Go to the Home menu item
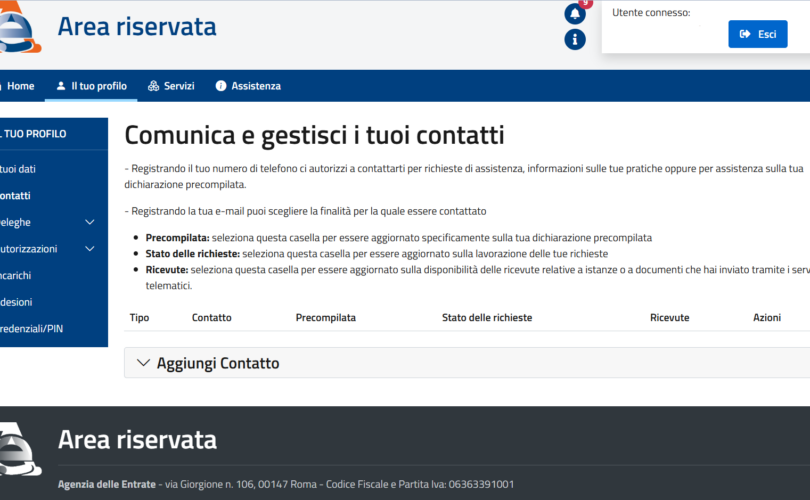The width and height of the screenshot is (810, 500). coord(20,86)
